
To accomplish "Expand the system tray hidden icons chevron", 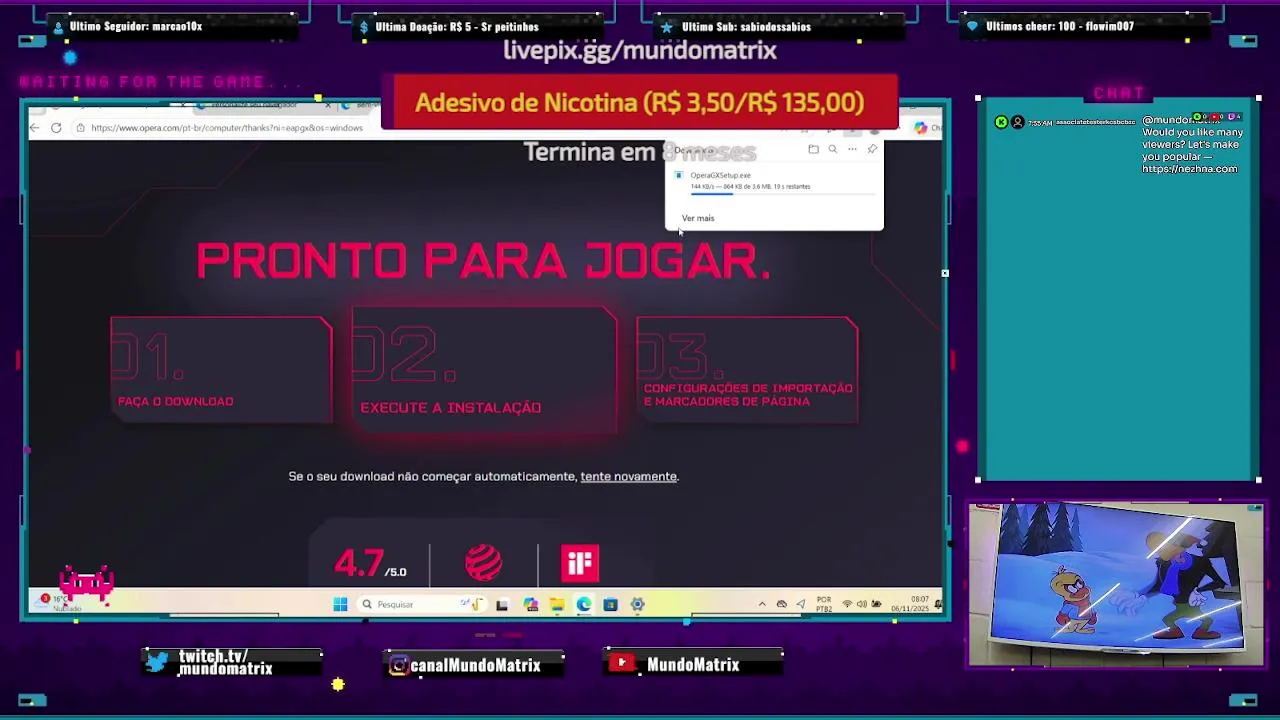I will tap(762, 604).
